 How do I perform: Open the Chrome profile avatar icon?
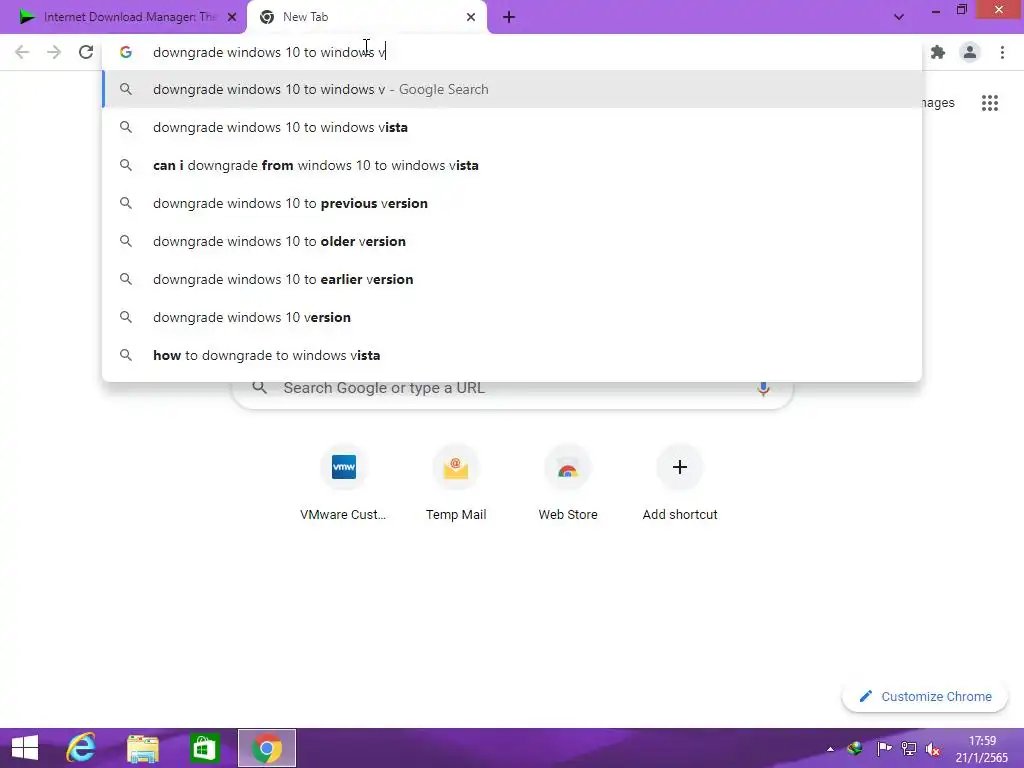tap(970, 52)
